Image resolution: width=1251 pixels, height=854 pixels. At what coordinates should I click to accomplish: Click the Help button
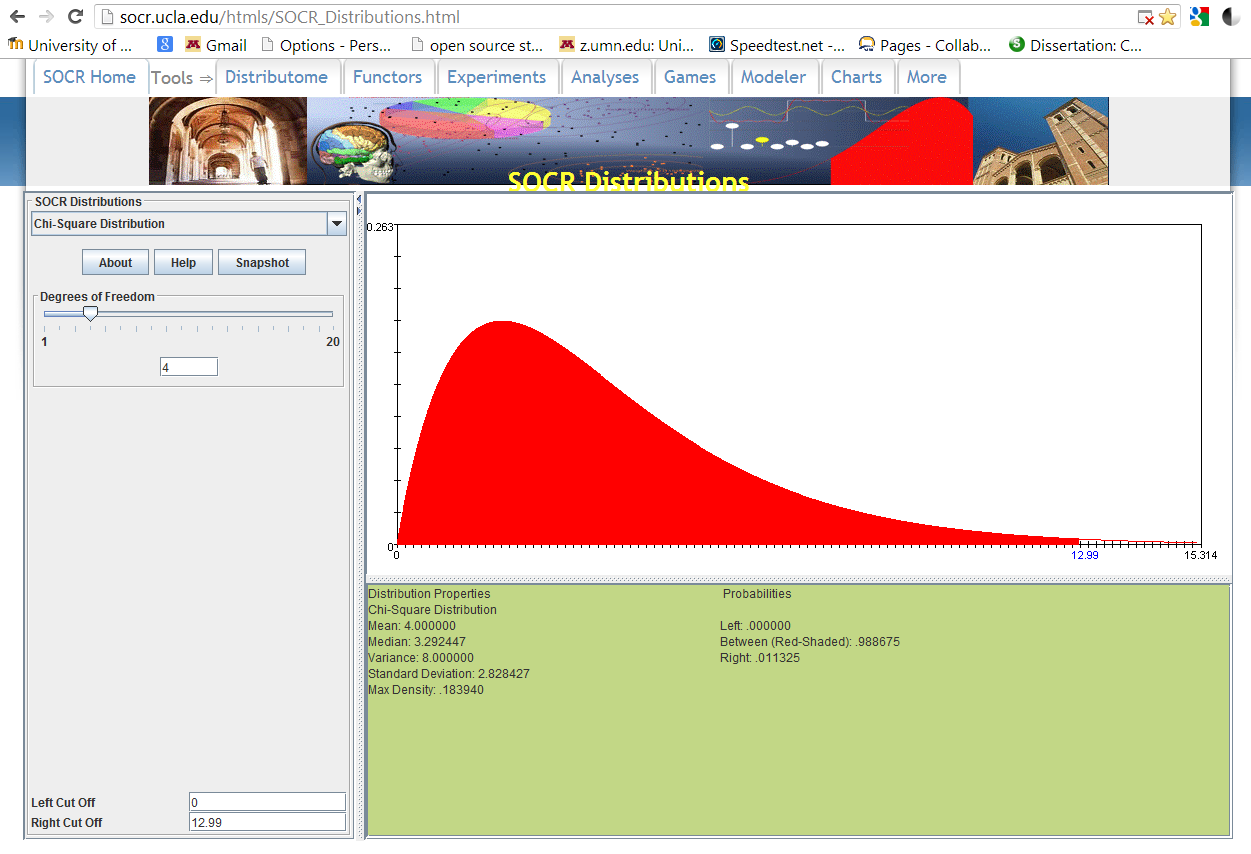click(183, 263)
